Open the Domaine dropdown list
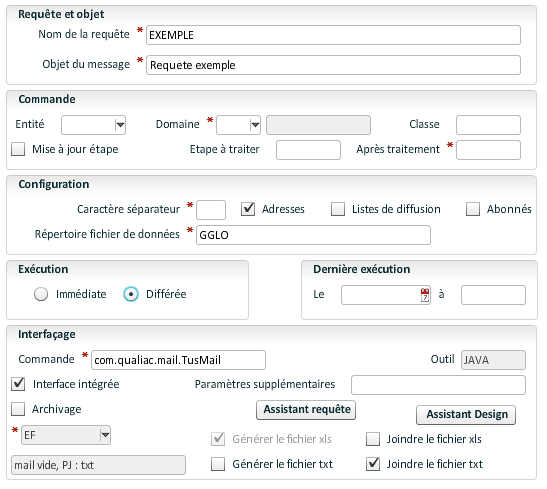547x489 pixels. tap(255, 125)
